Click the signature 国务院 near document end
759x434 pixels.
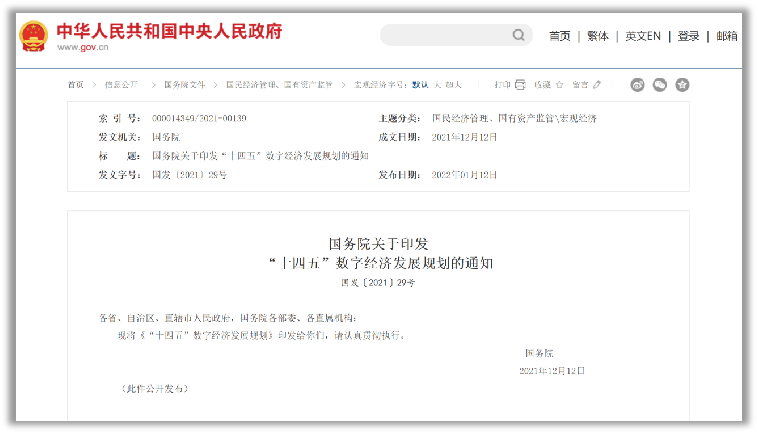[539, 353]
